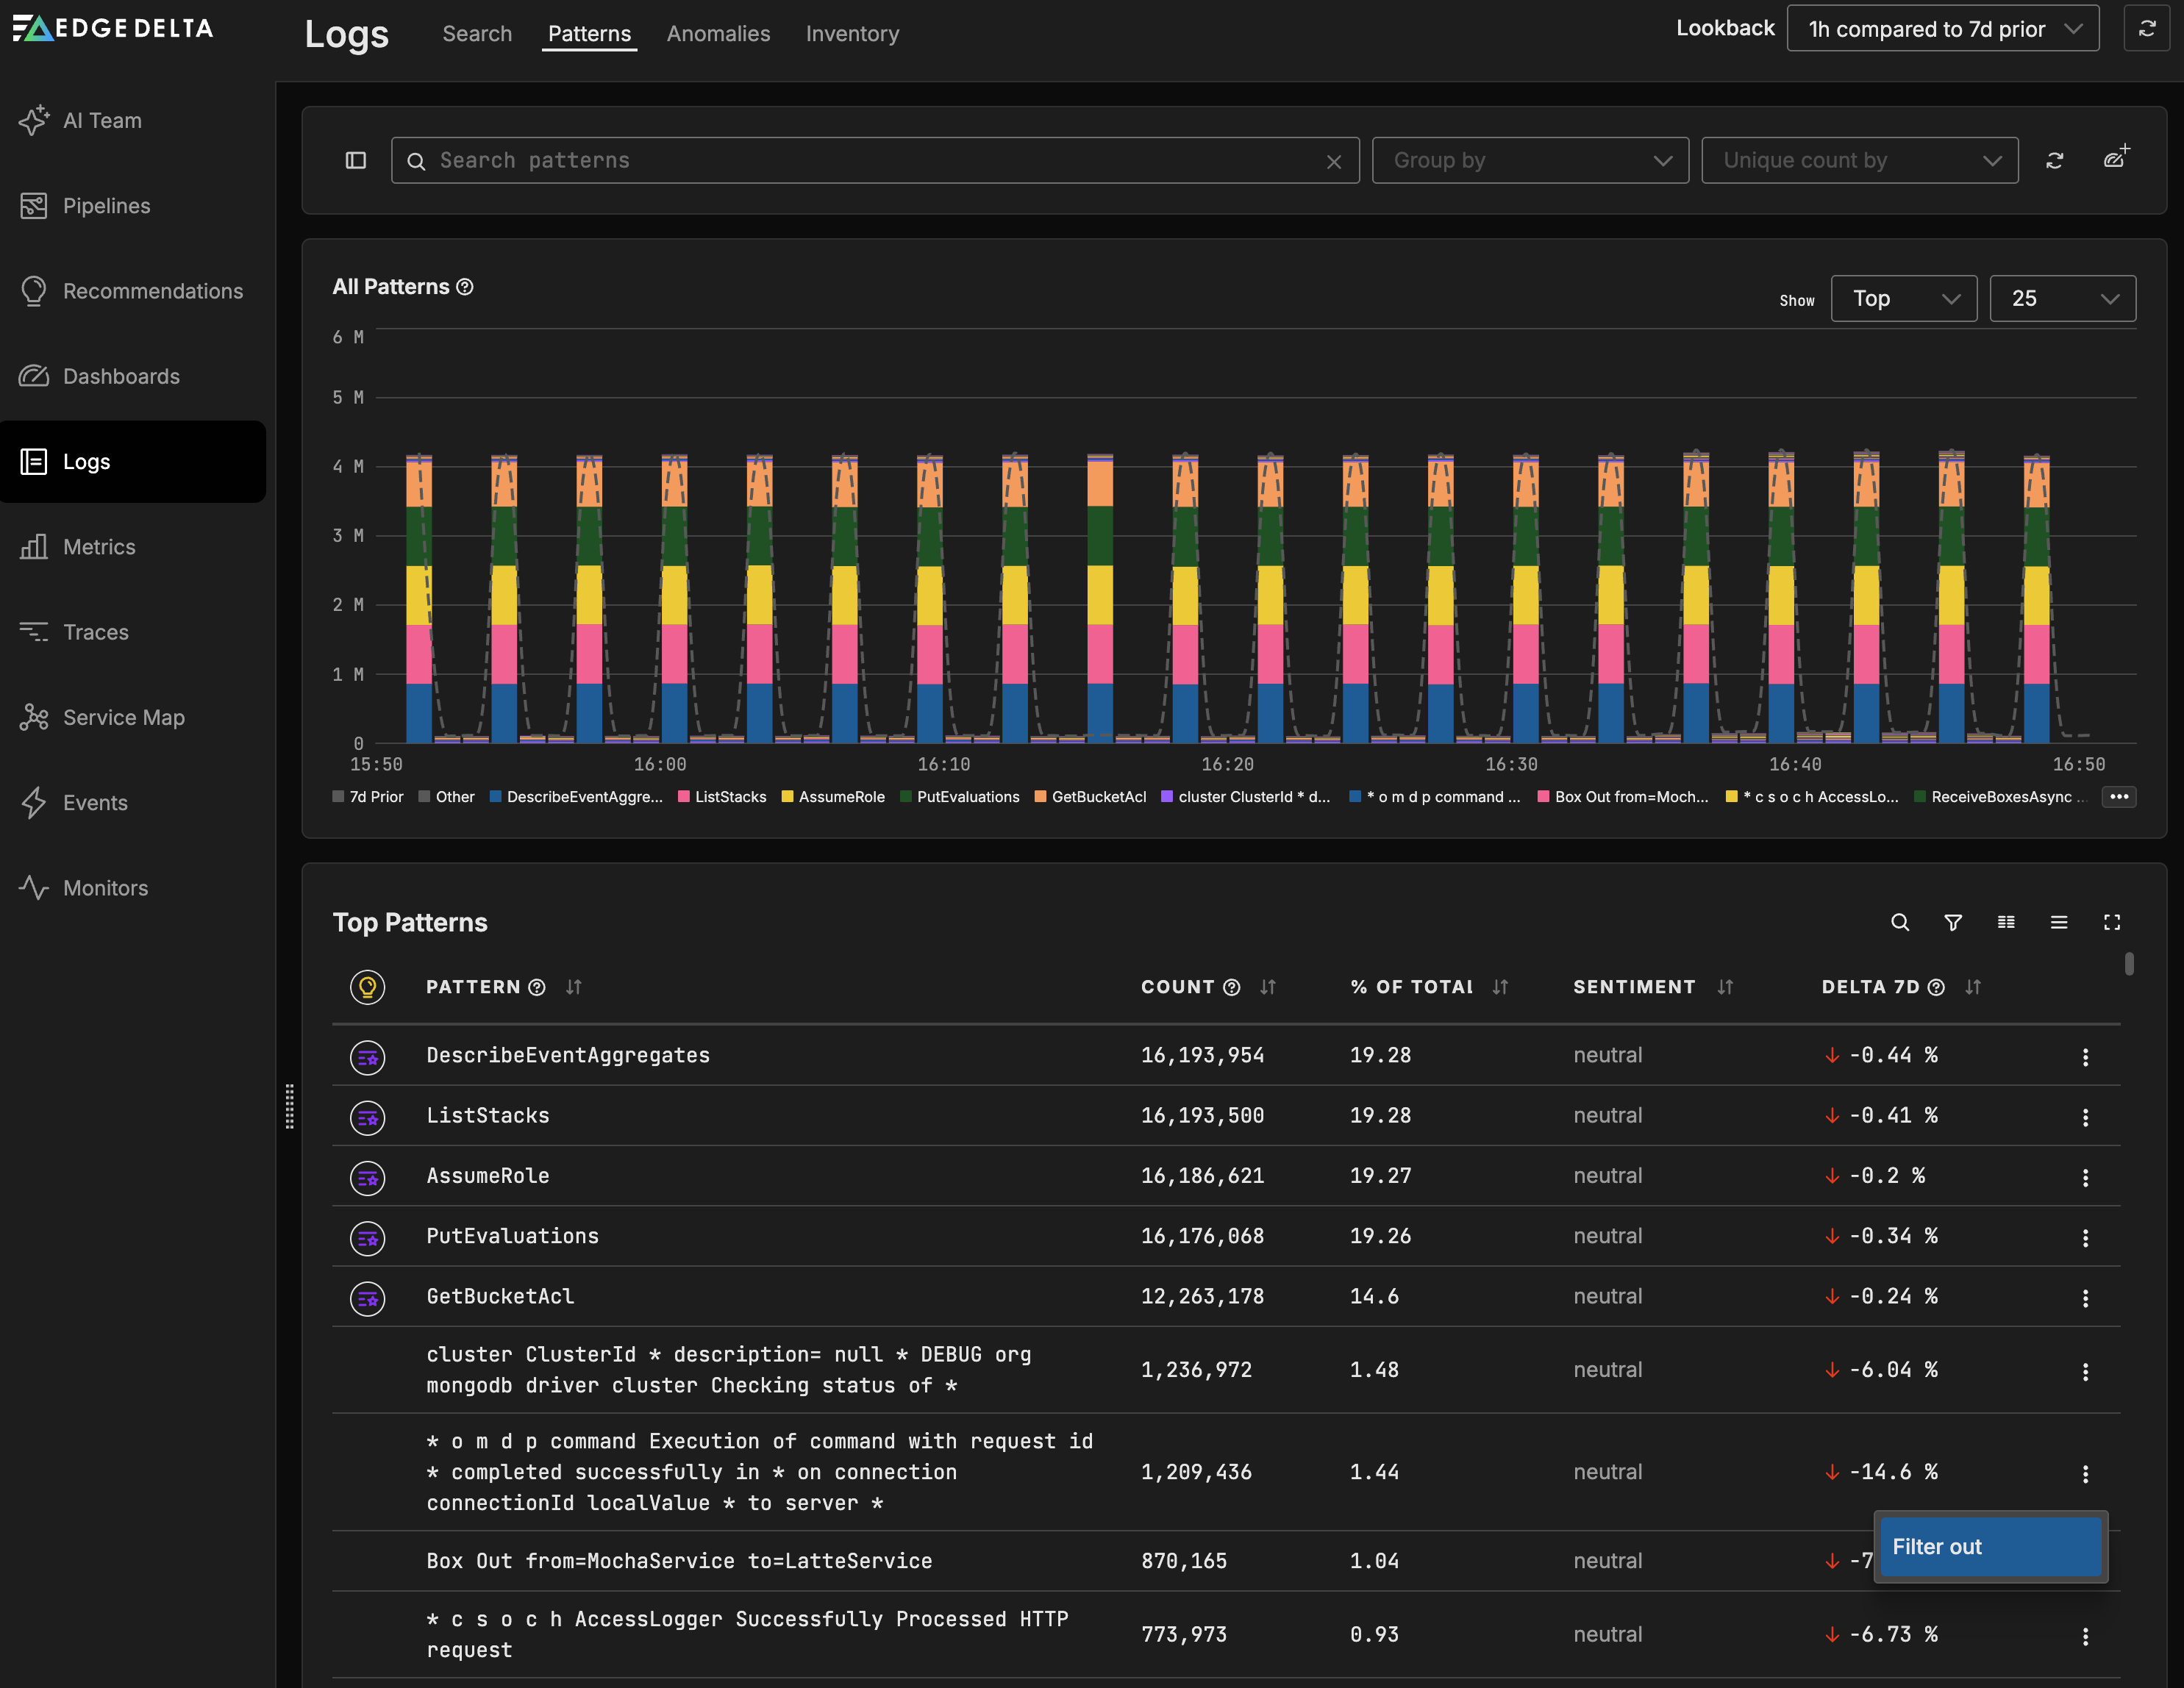
Task: Expand Top Patterns to fullscreen view
Action: pos(2112,922)
